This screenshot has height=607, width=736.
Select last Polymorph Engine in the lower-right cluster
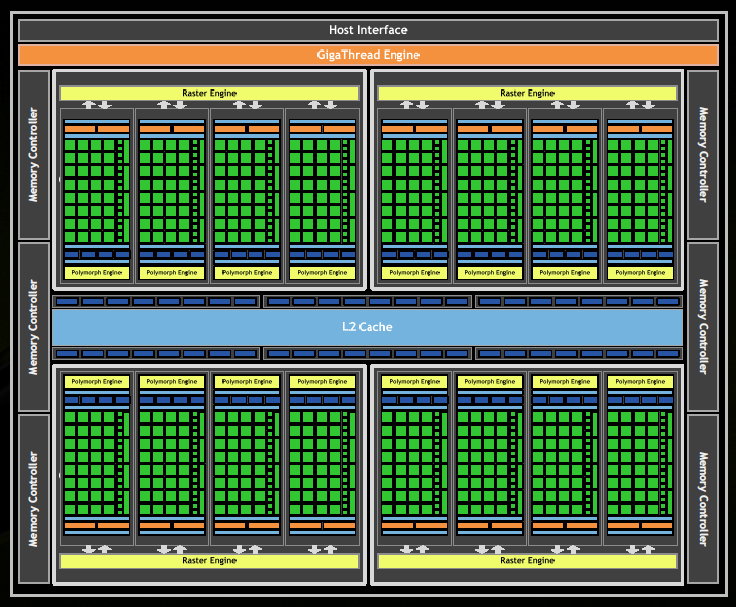tap(638, 381)
